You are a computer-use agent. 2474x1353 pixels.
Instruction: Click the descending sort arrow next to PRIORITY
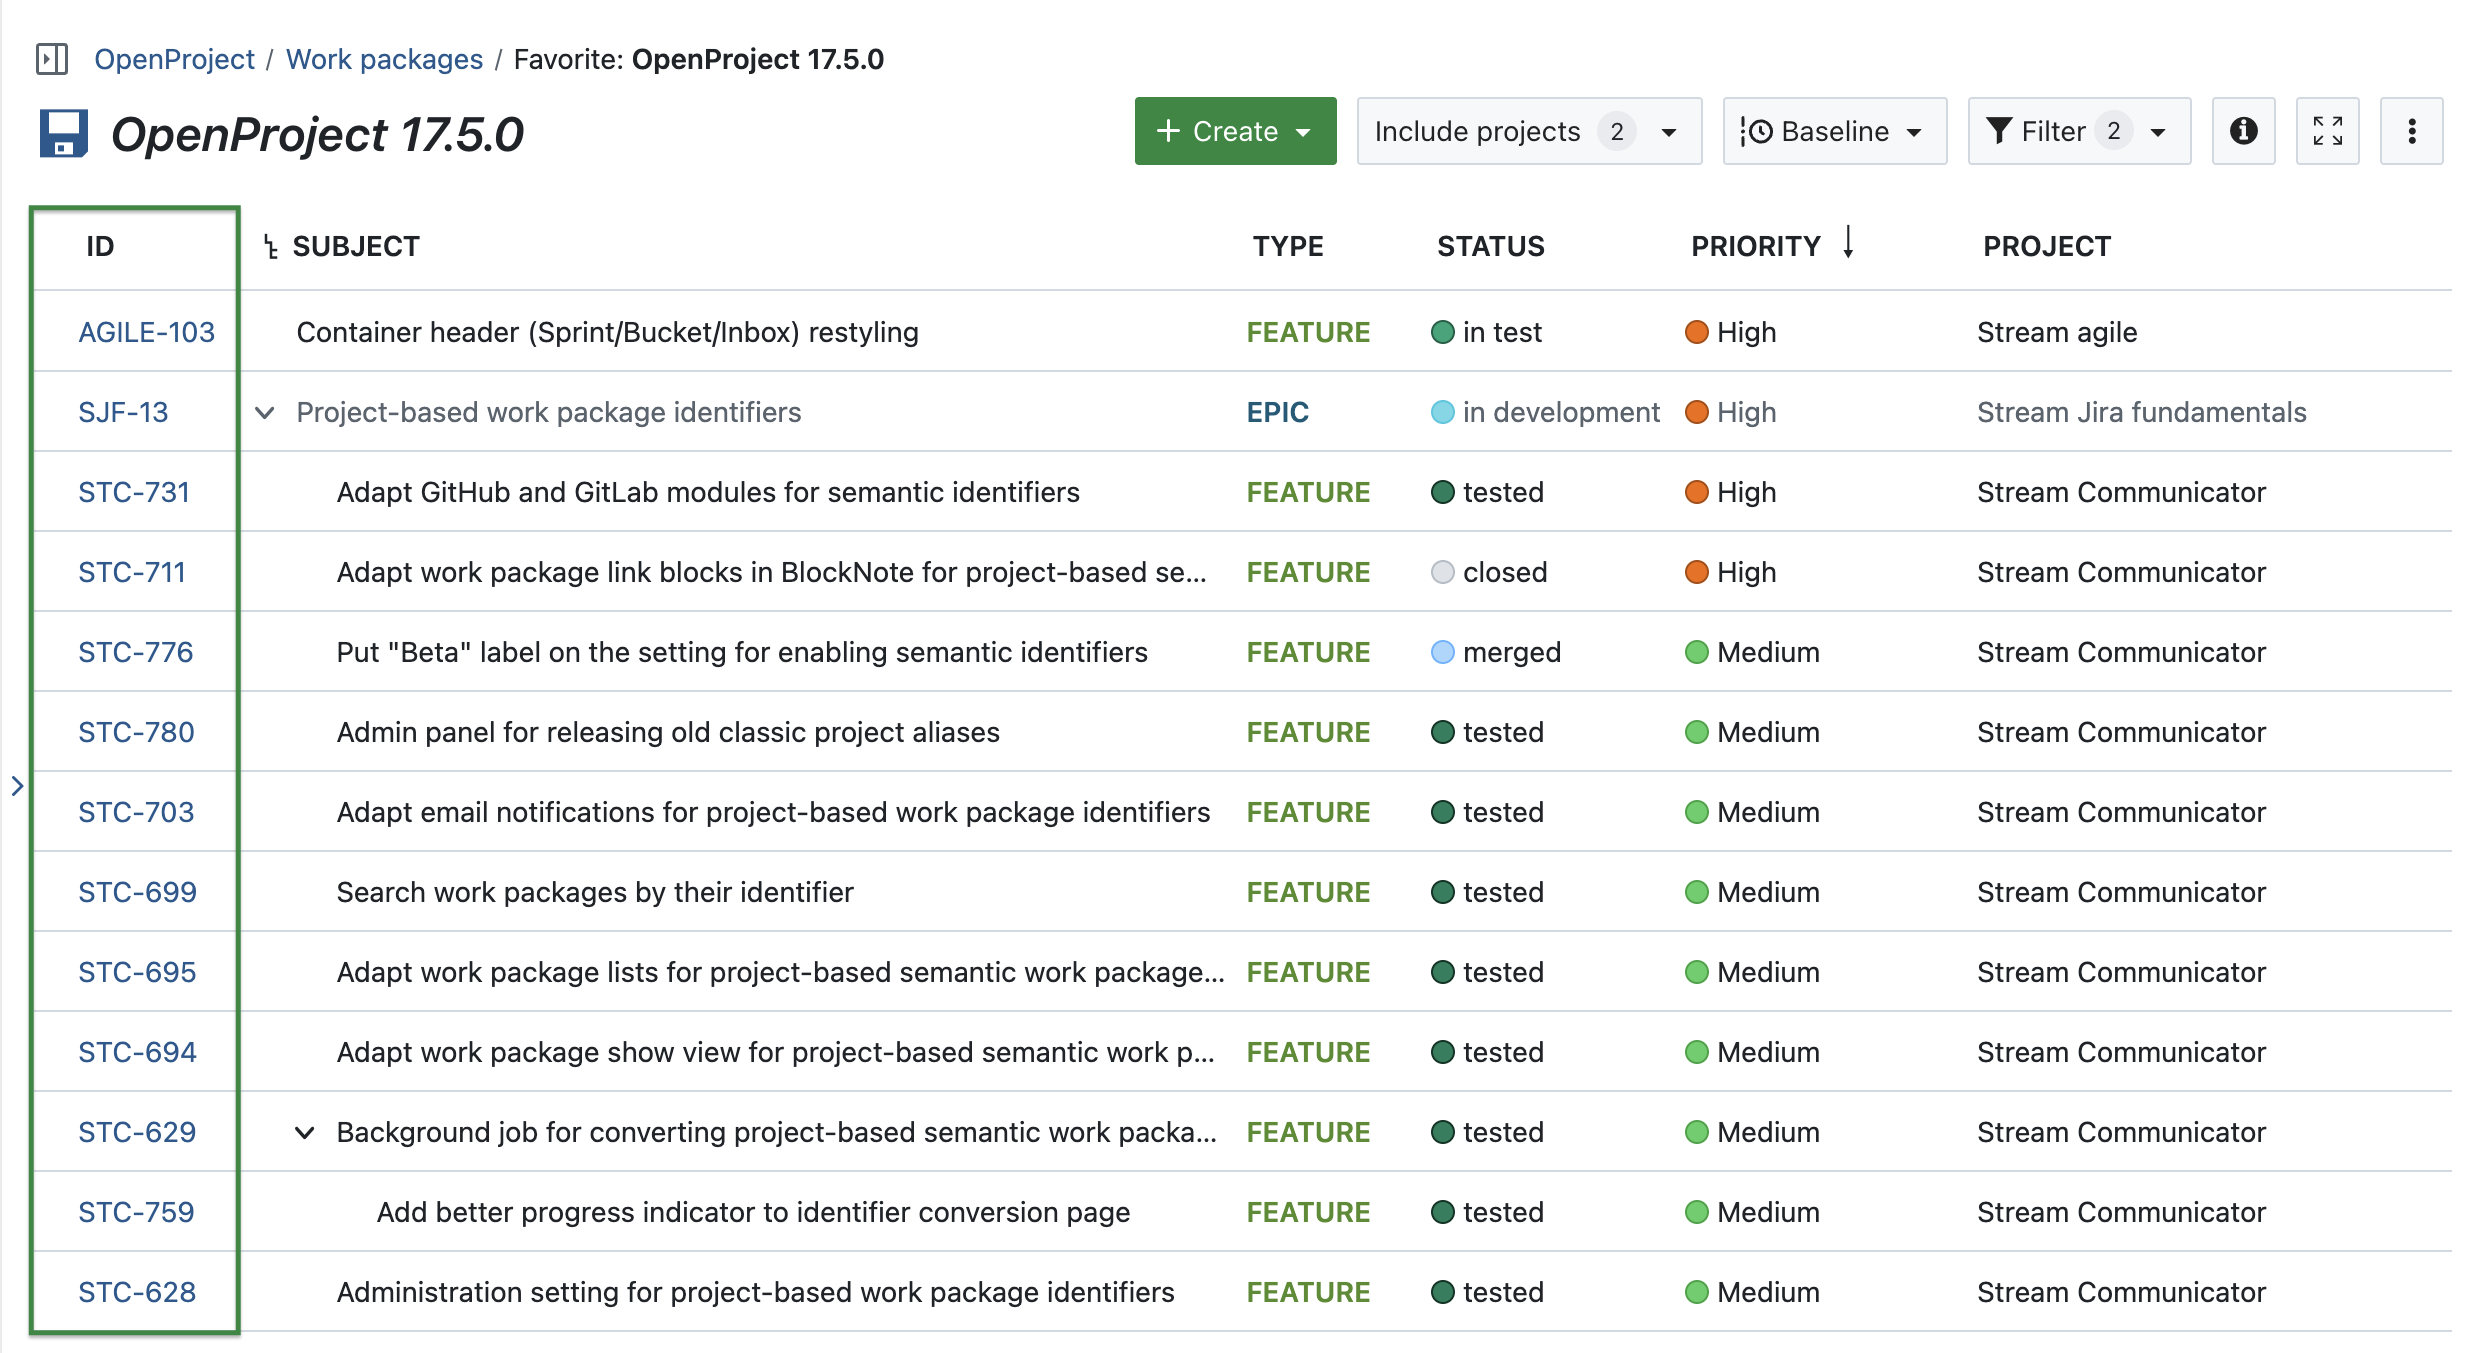[x=1848, y=243]
